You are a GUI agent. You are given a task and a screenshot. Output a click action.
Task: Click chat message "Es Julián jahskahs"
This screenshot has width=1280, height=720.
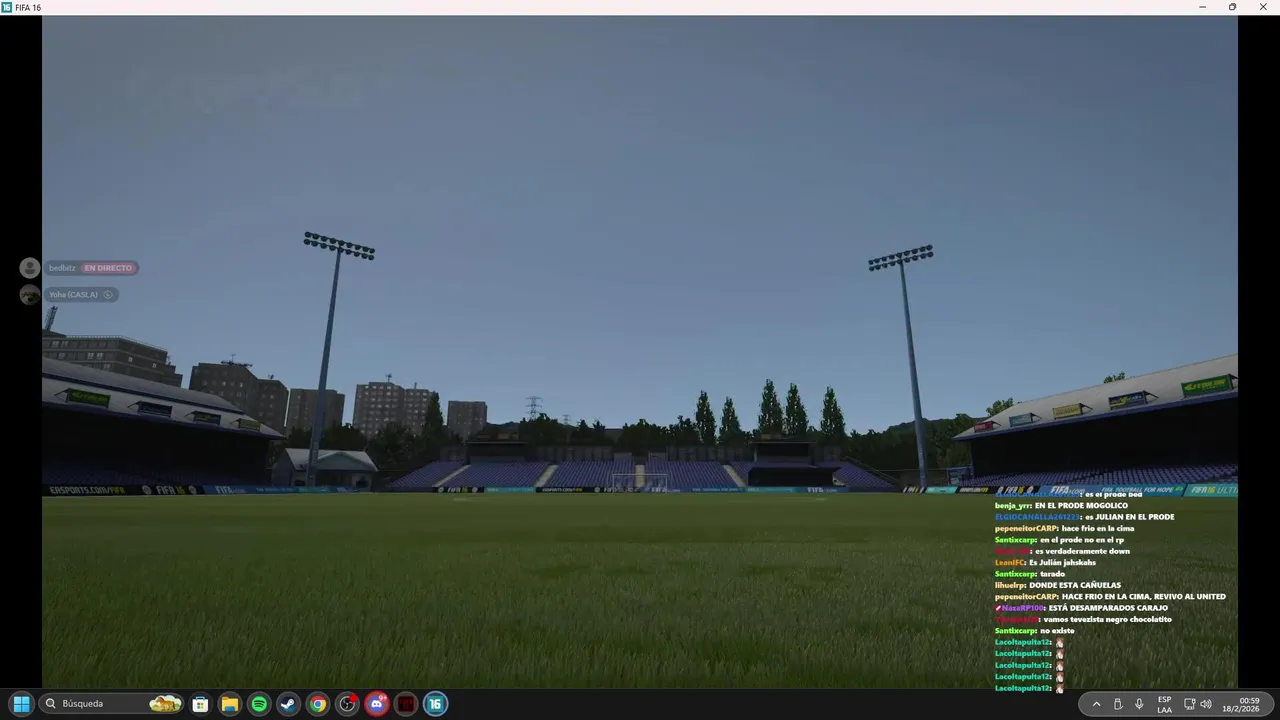click(1062, 563)
